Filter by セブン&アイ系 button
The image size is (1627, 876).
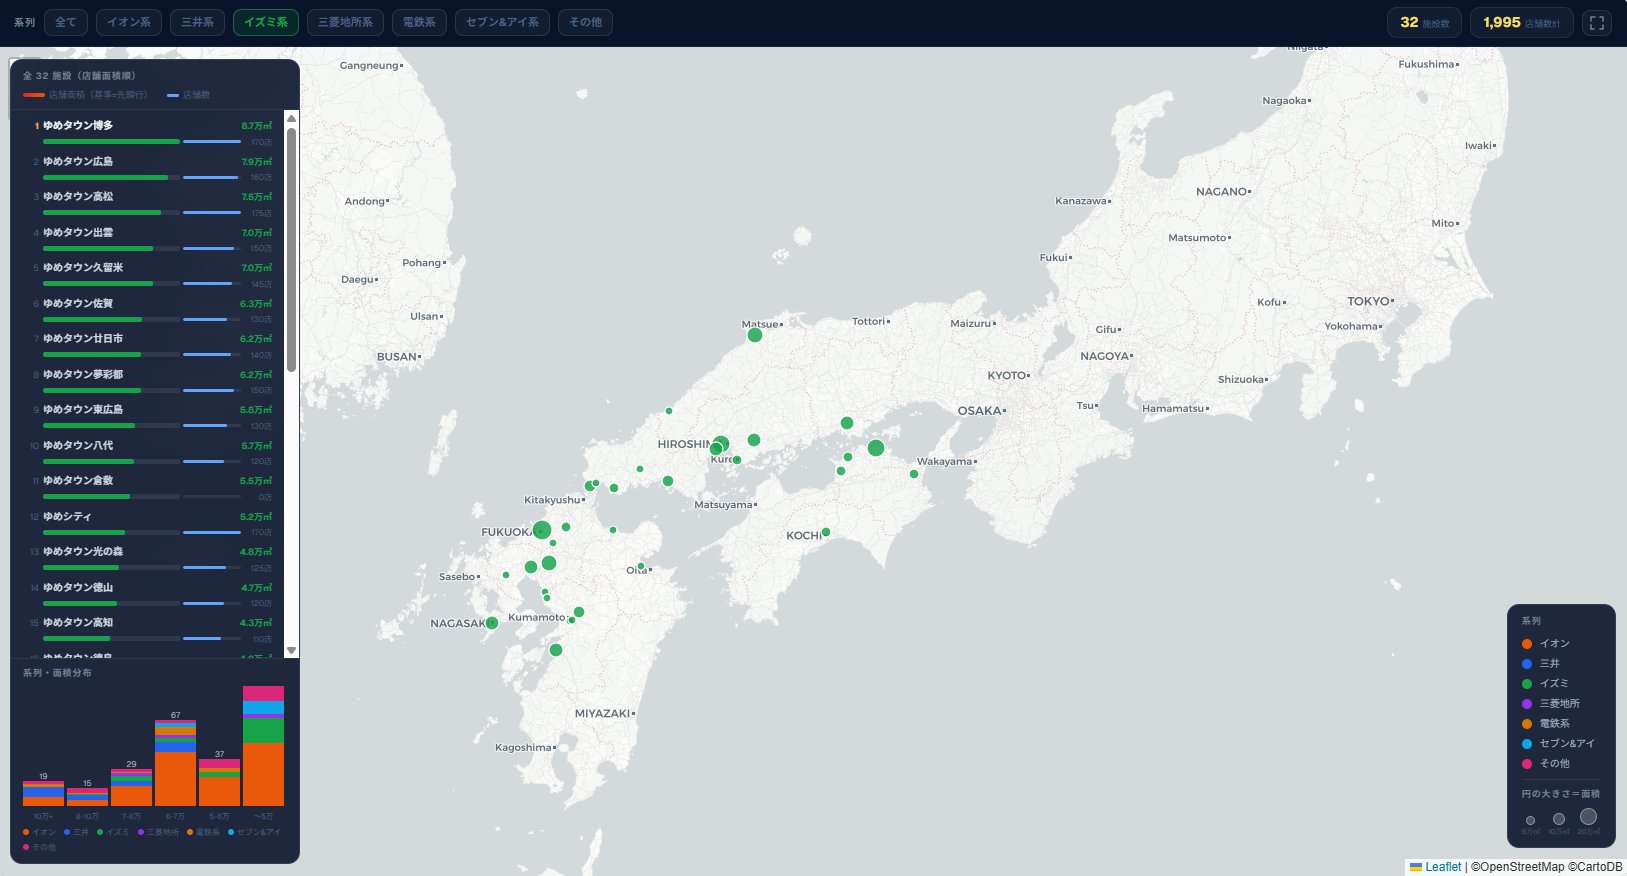point(502,22)
